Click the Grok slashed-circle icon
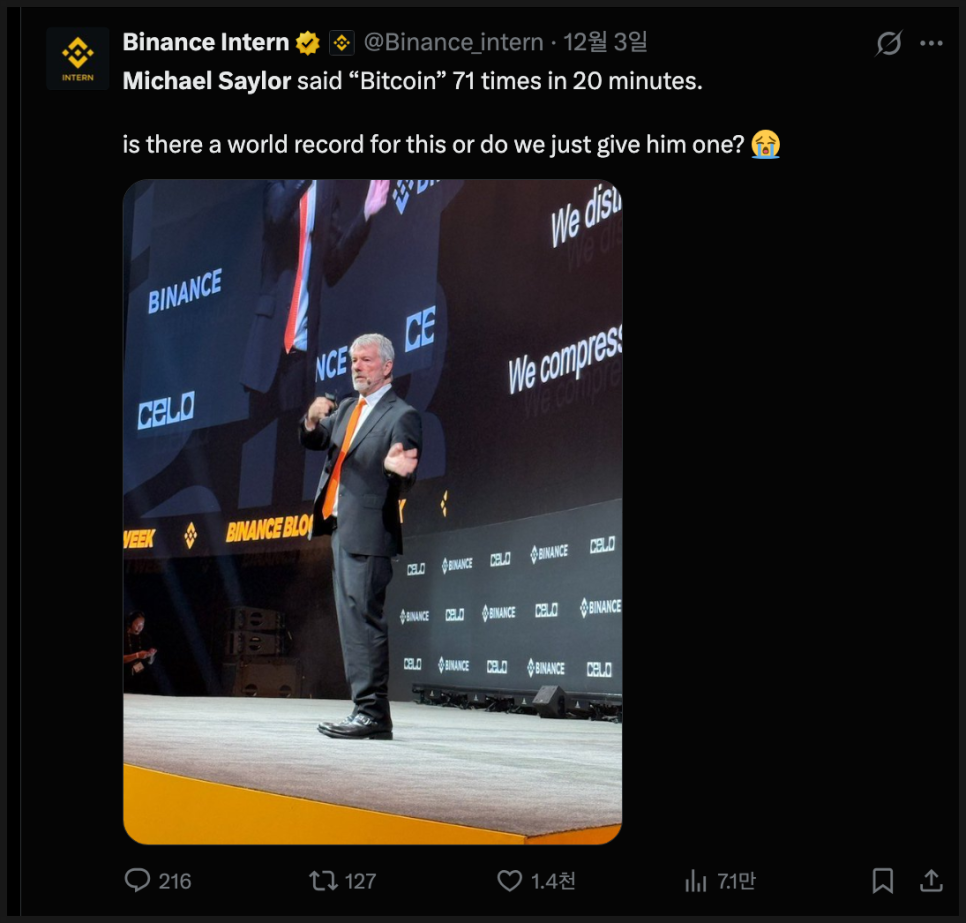The height and width of the screenshot is (923, 966). click(x=888, y=43)
